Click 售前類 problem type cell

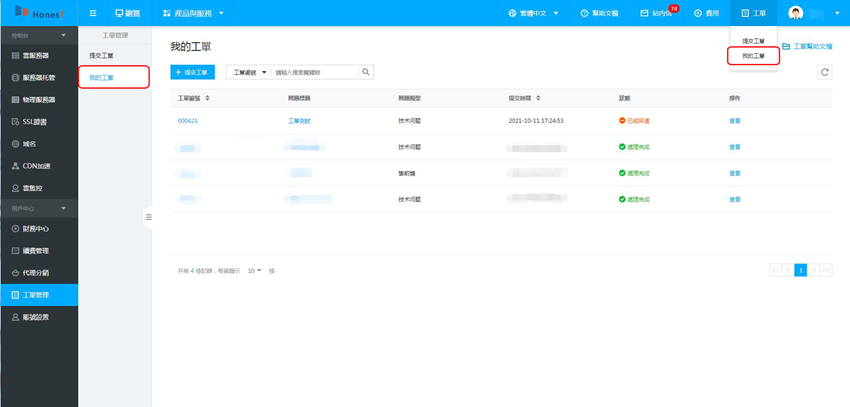pos(407,173)
